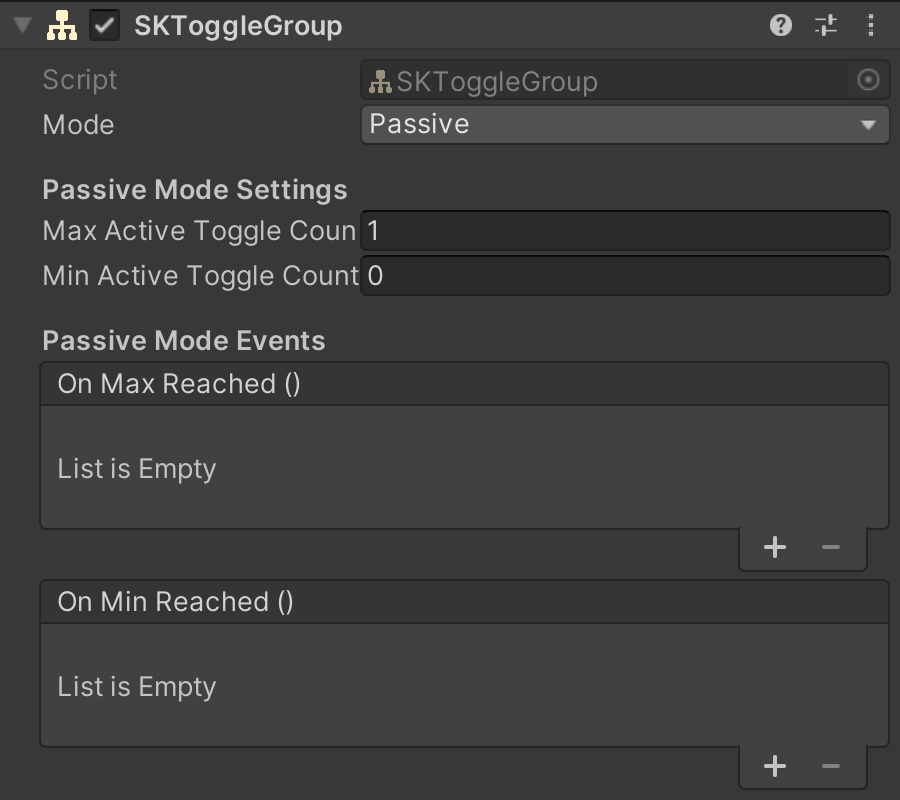Add a listener to On Max Reached

click(775, 547)
